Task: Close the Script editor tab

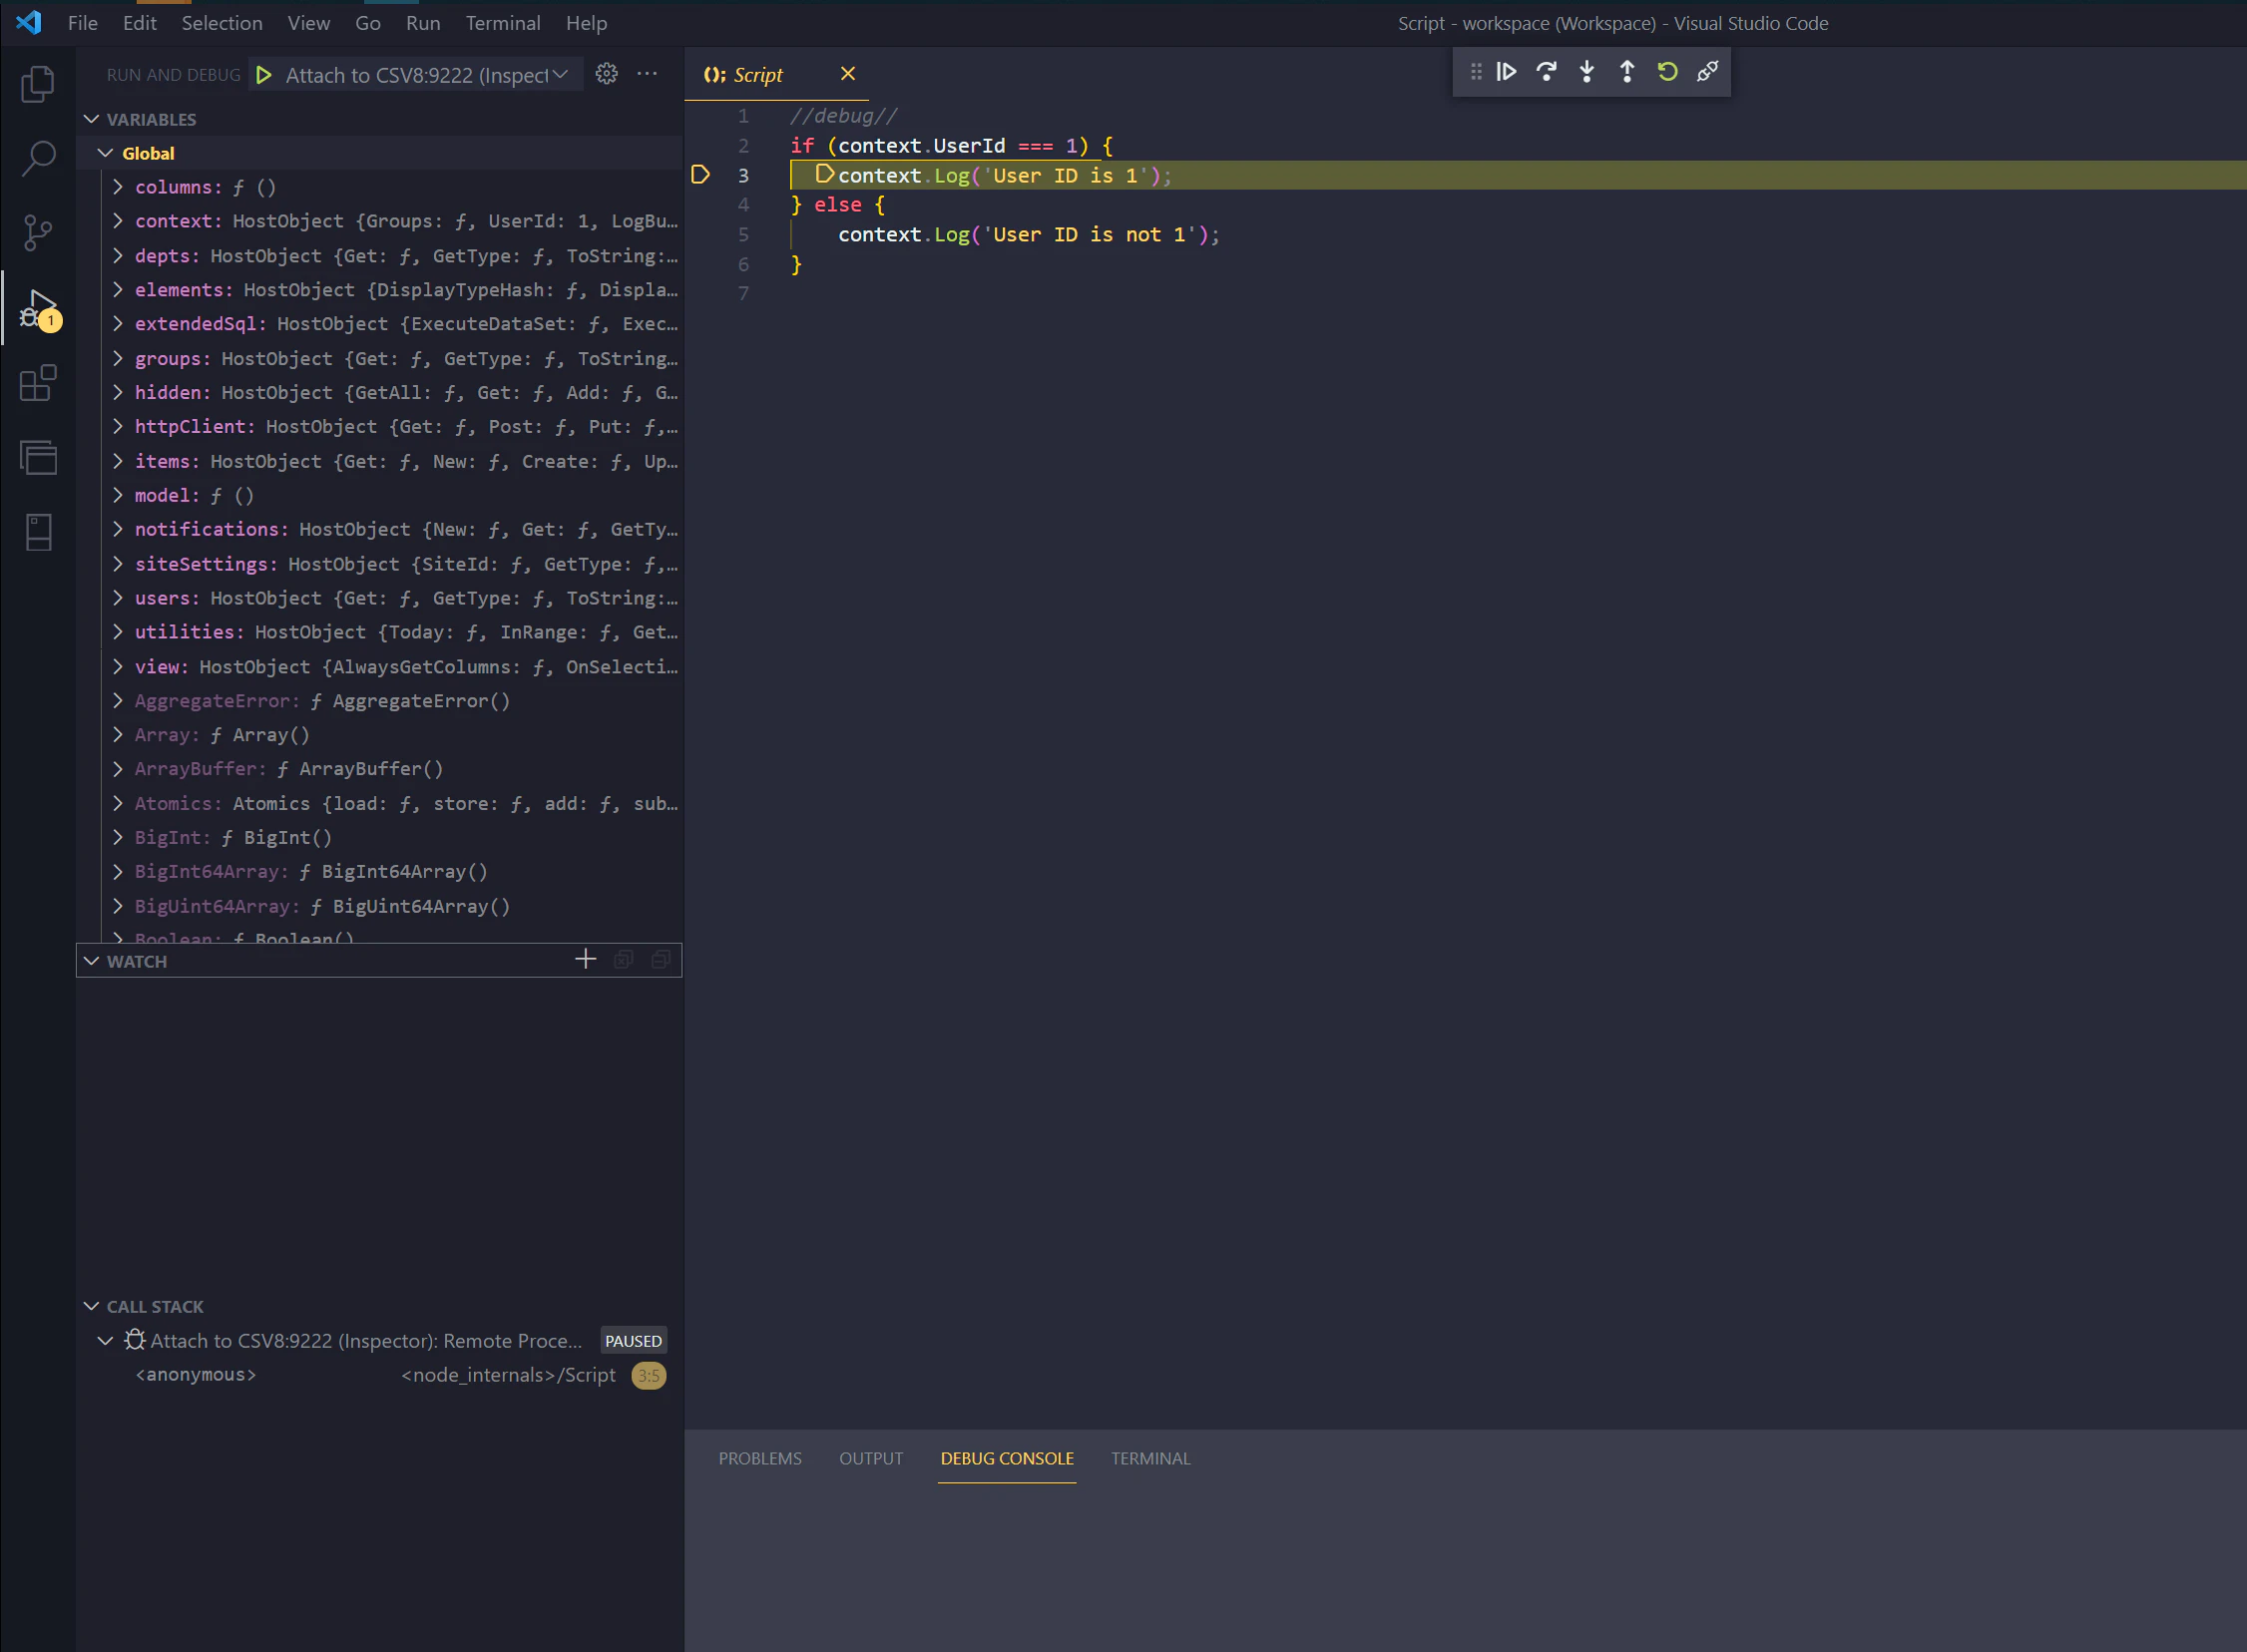Action: [x=848, y=74]
